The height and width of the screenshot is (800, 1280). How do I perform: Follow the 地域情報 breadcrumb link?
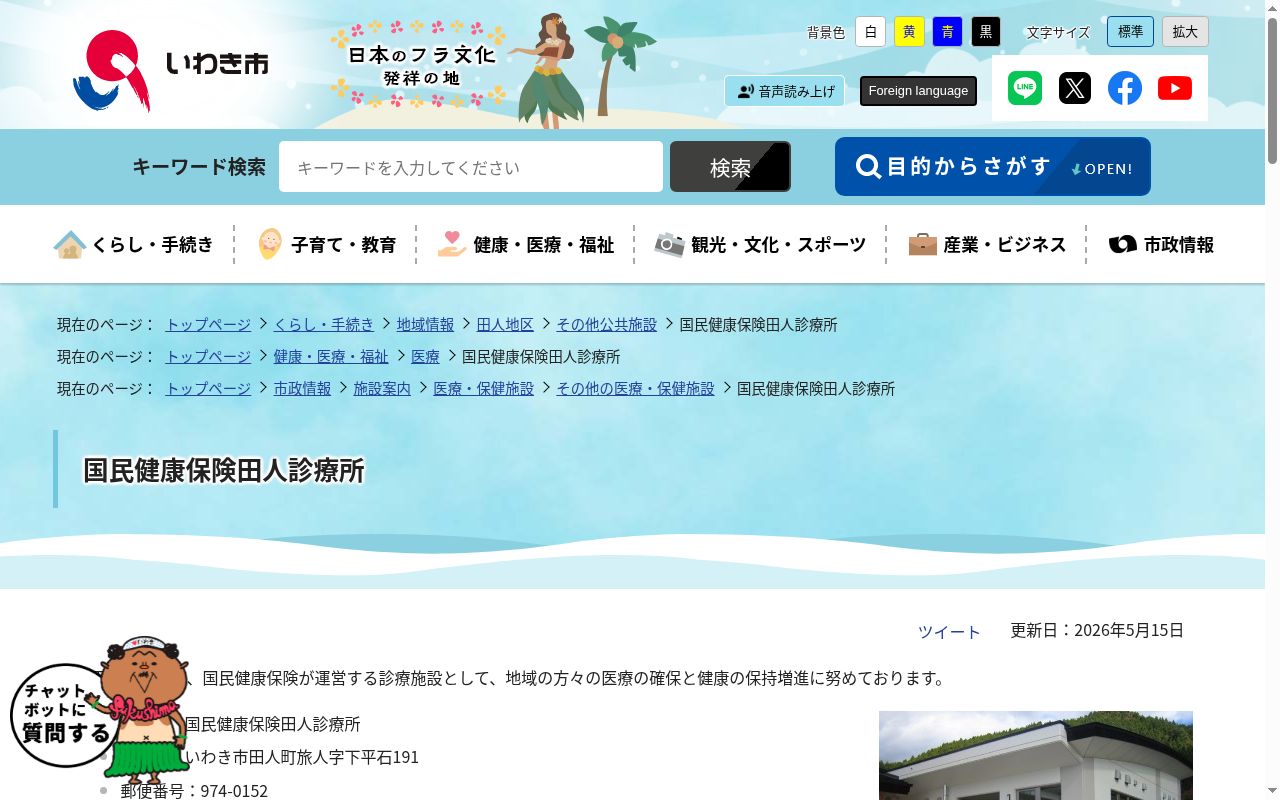point(425,324)
